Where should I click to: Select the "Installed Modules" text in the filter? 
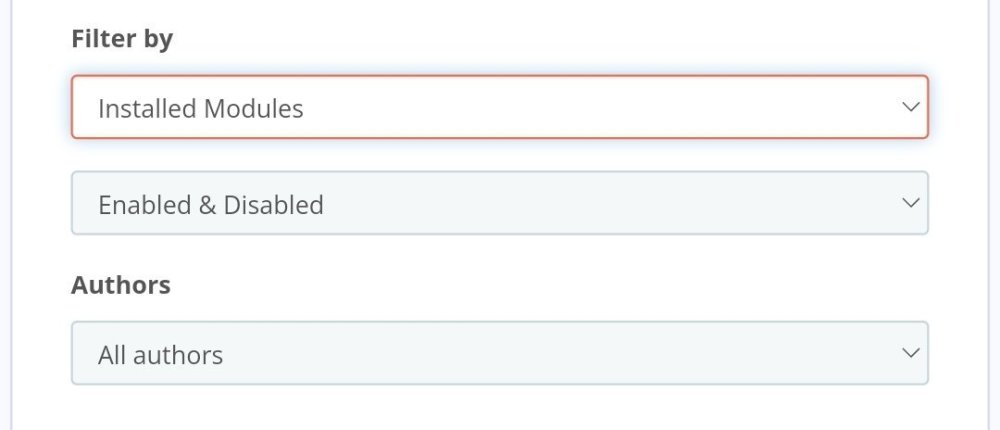click(x=200, y=108)
